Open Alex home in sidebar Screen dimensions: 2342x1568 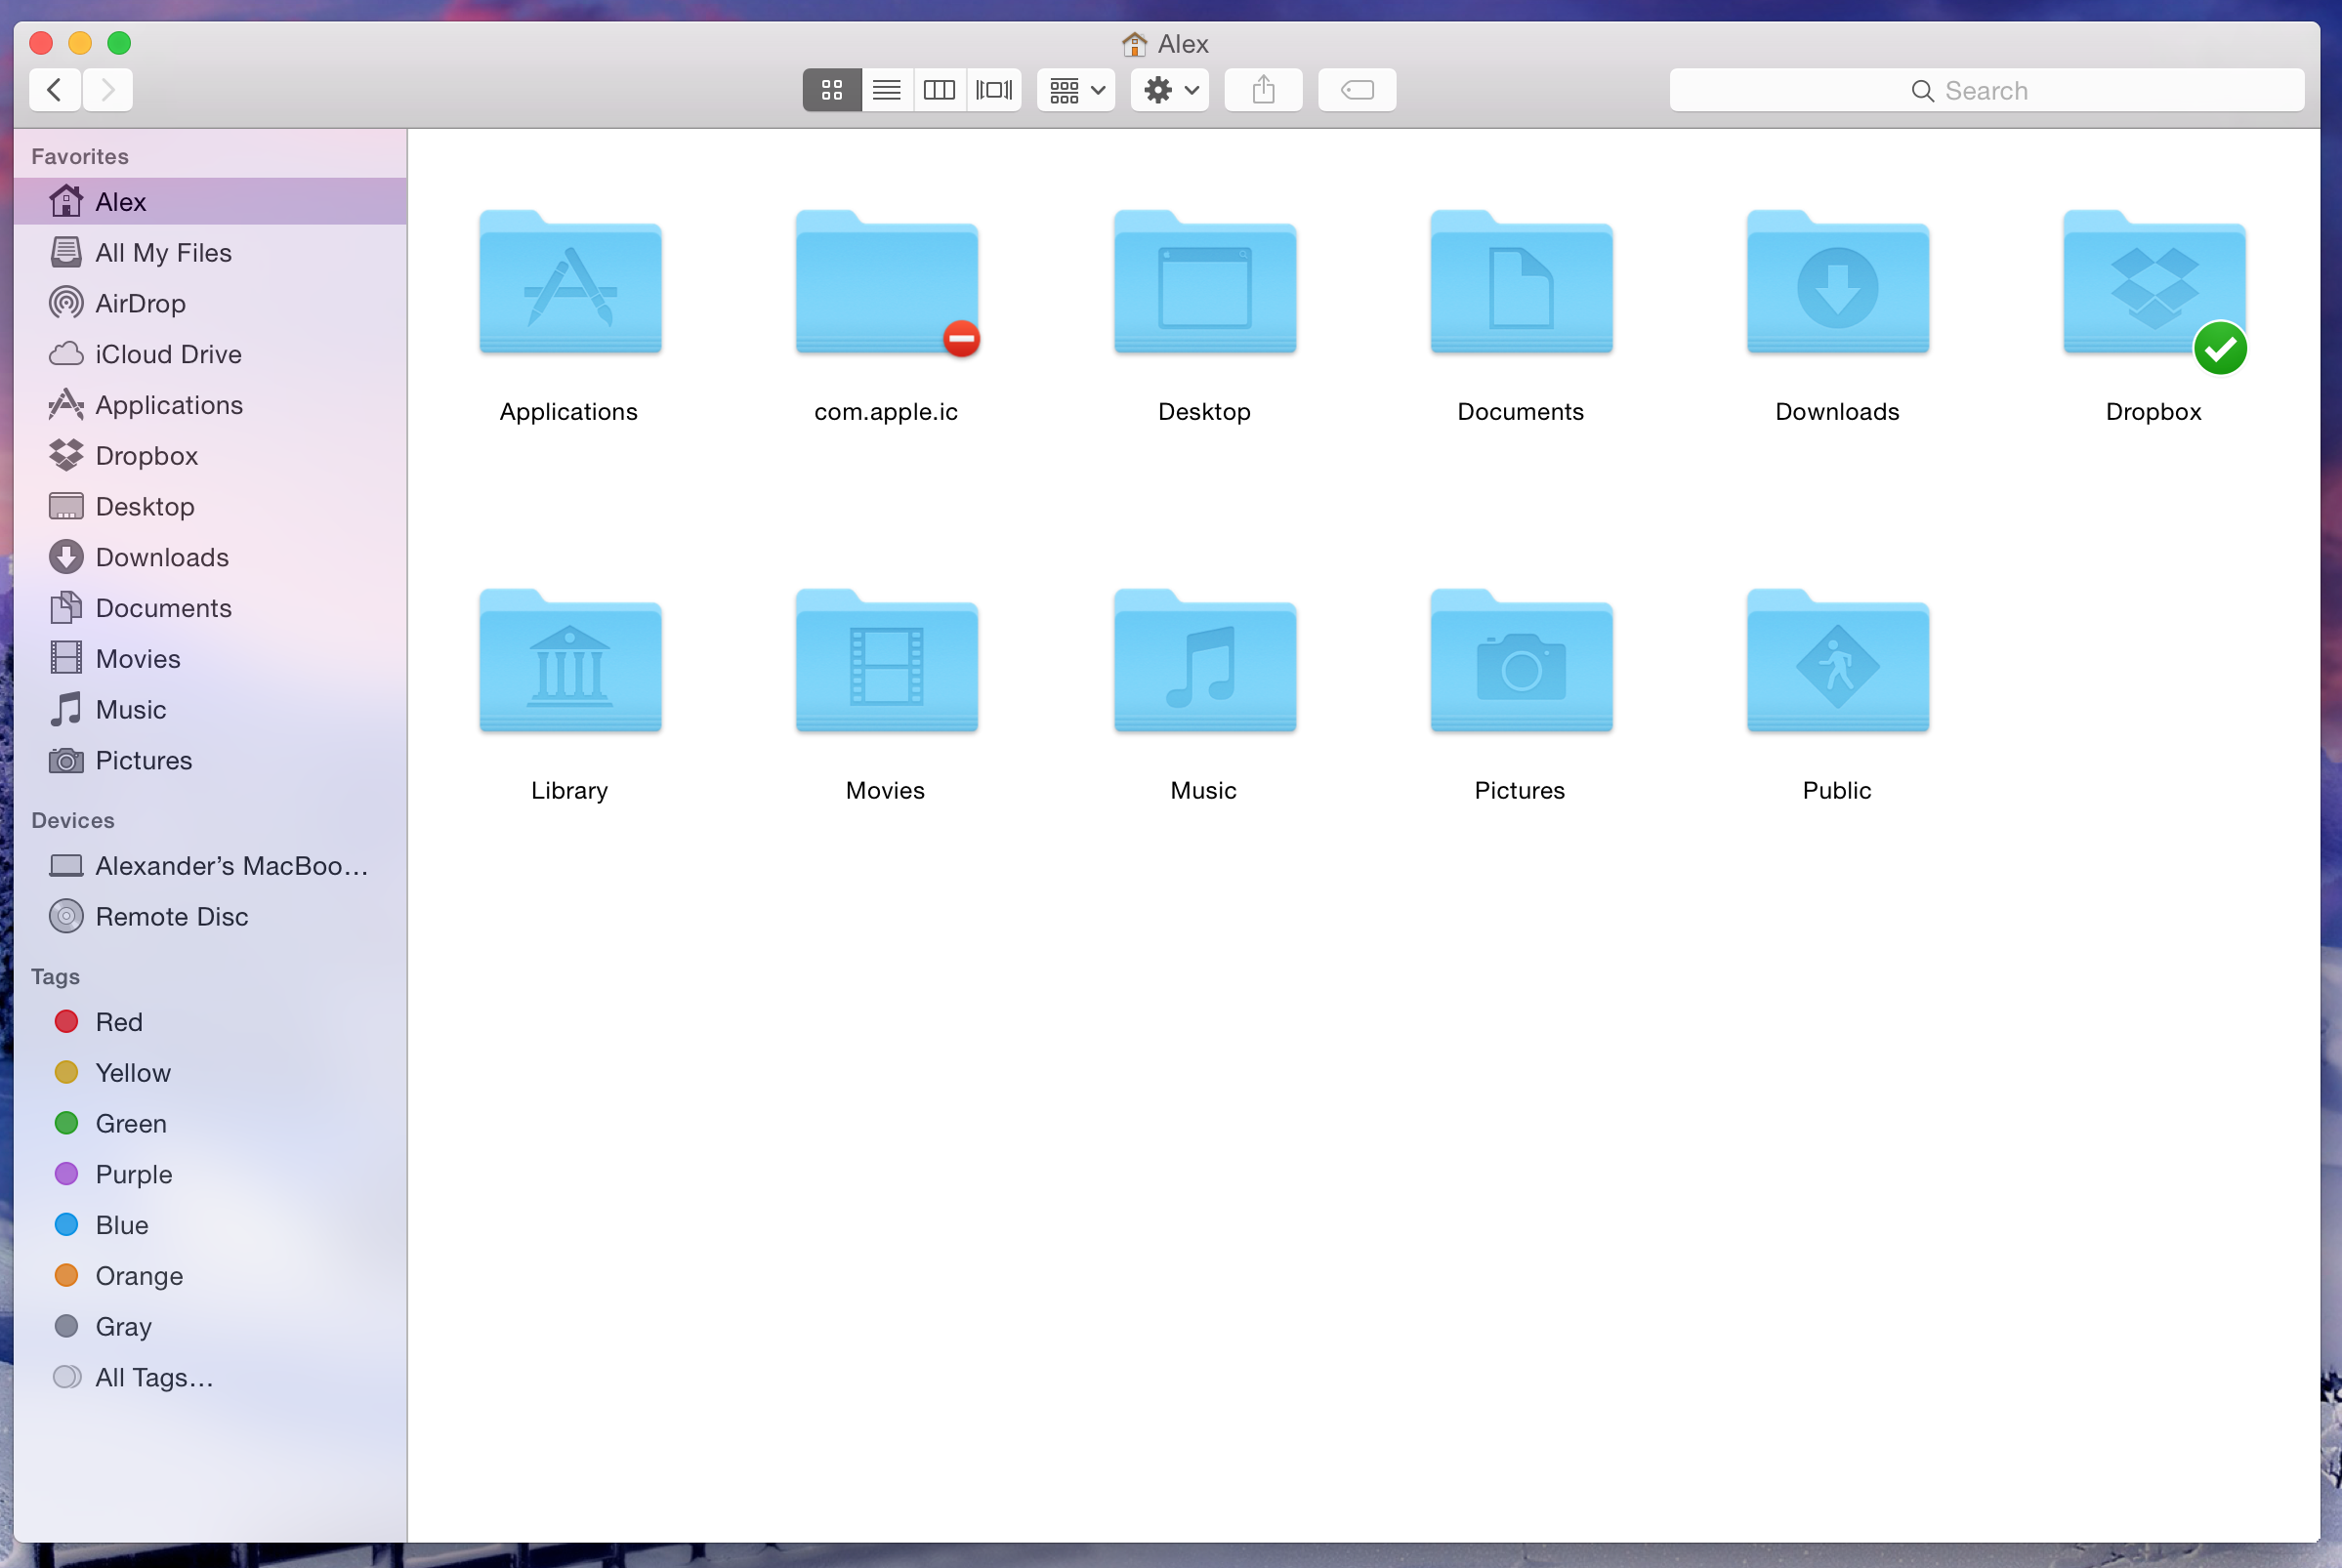(x=210, y=202)
